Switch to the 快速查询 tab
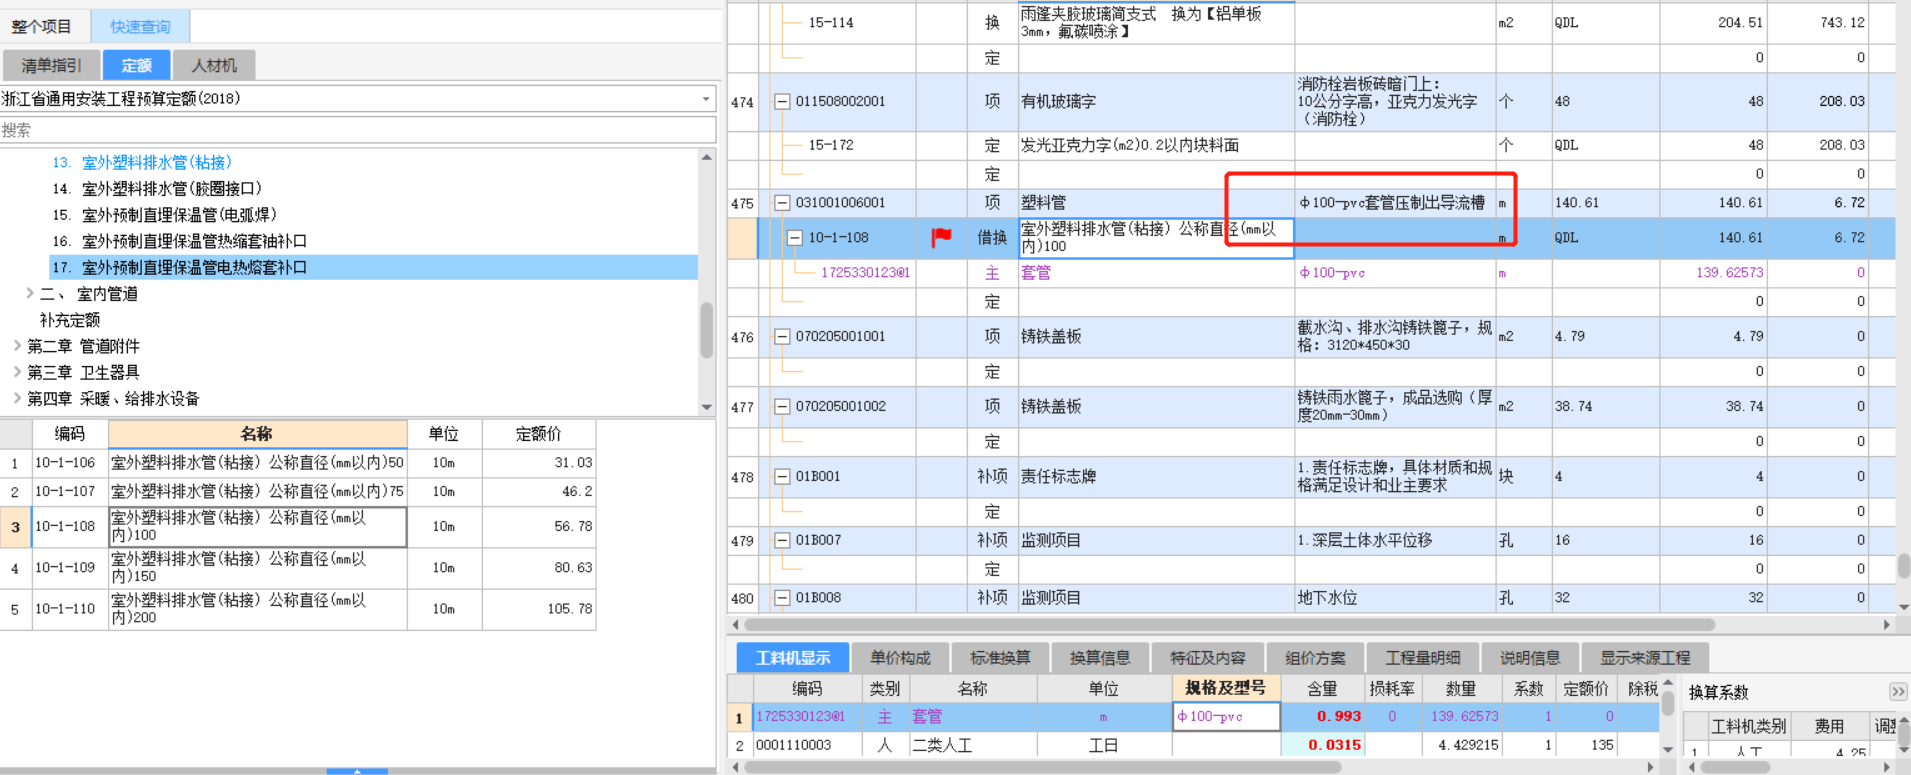1911x775 pixels. tap(140, 26)
